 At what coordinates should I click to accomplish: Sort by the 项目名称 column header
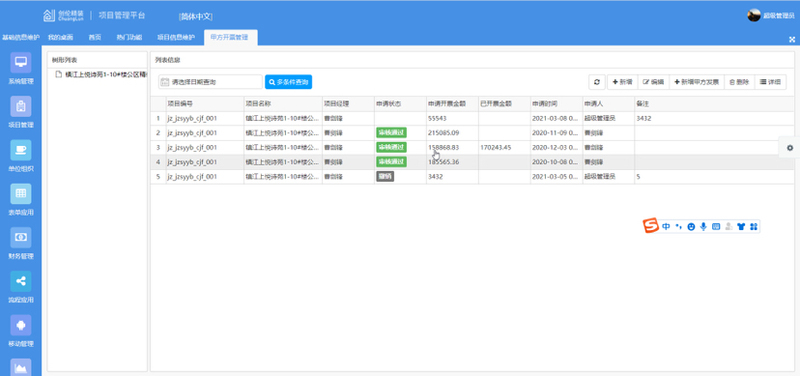[283, 104]
